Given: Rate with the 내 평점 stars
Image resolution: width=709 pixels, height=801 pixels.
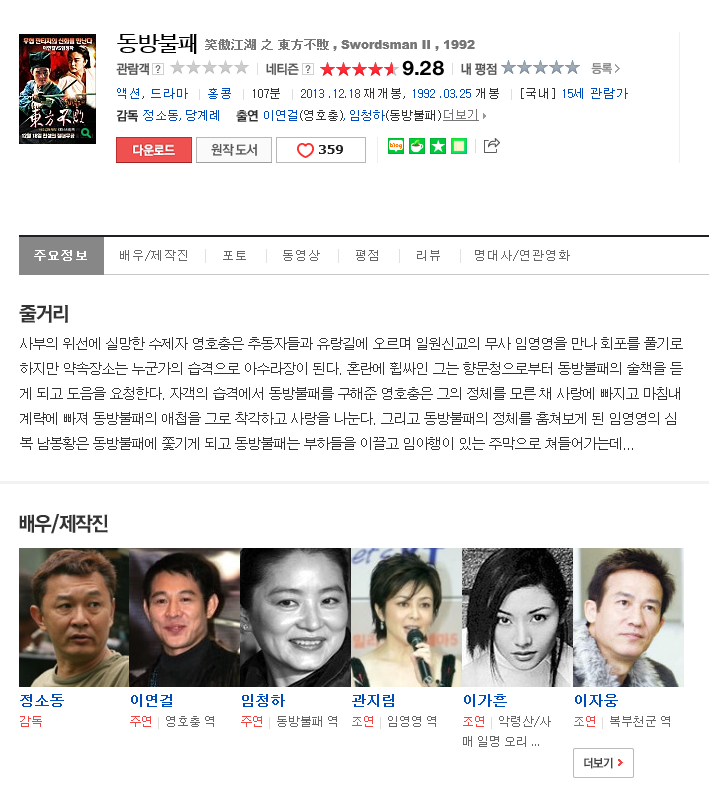Looking at the screenshot, I should pos(540,67).
